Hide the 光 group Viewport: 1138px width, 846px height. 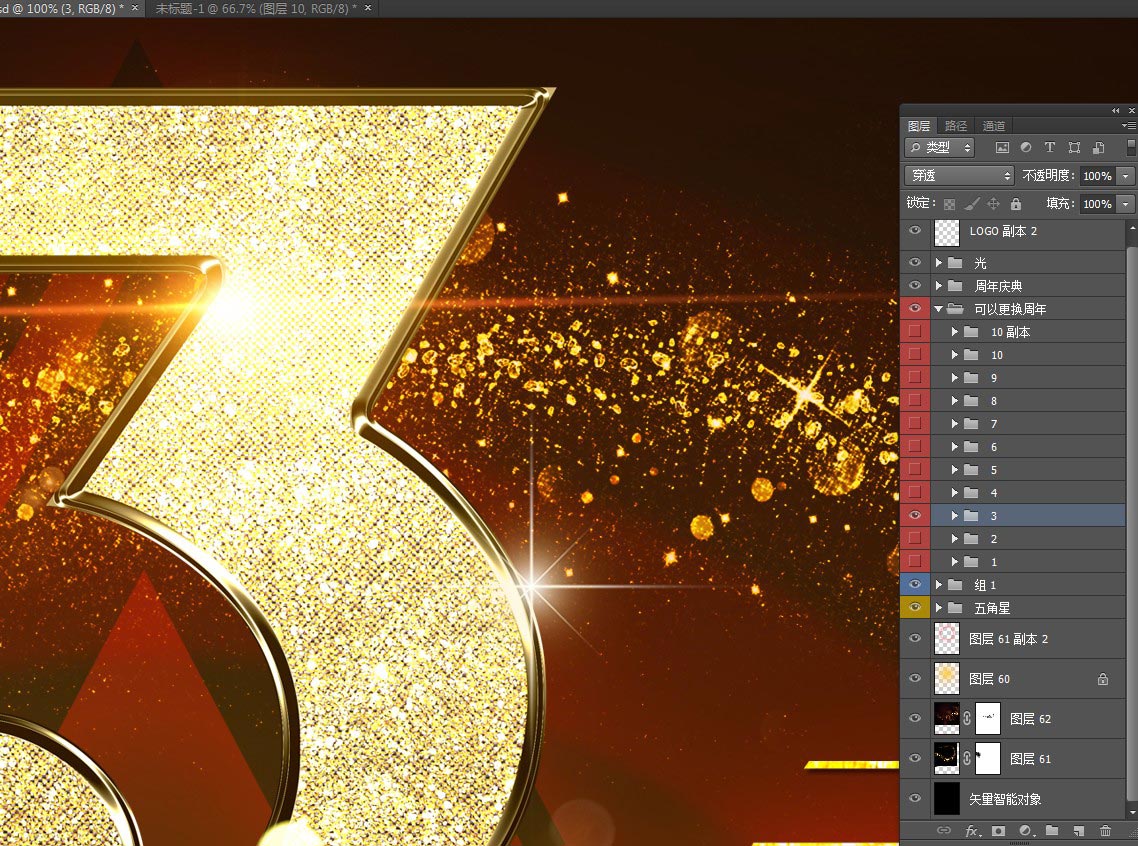click(x=915, y=262)
